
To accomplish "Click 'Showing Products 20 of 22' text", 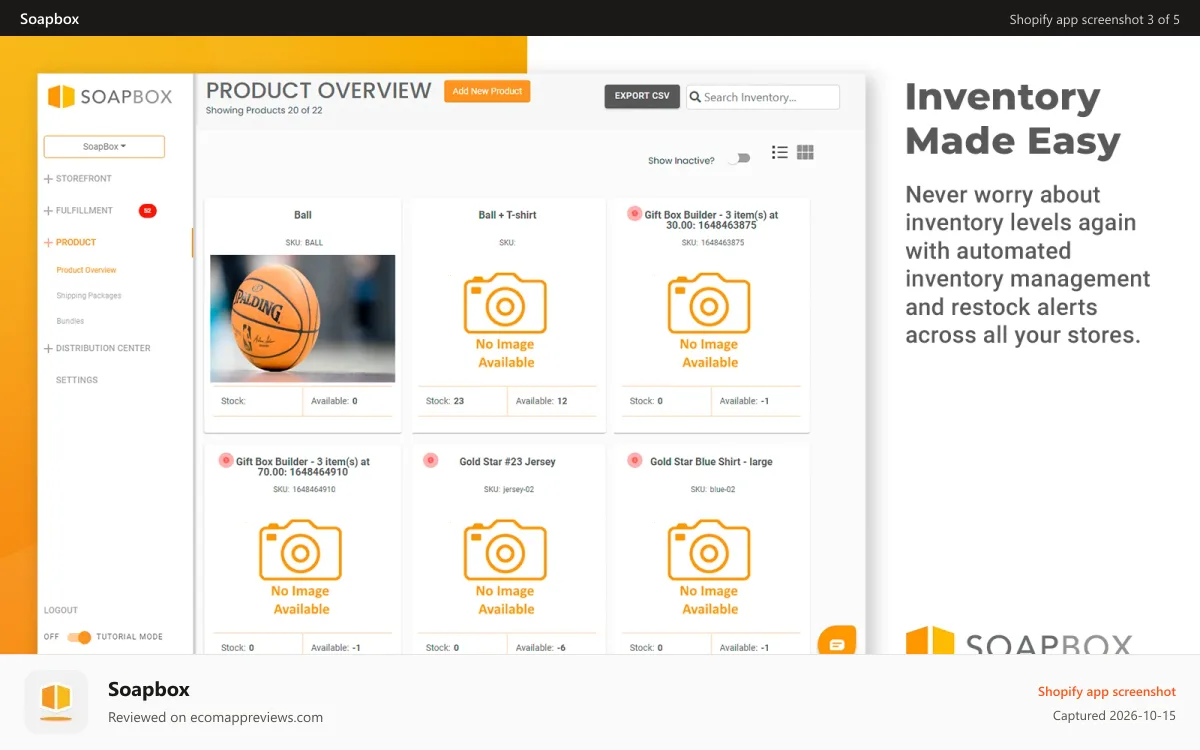I will [x=264, y=110].
